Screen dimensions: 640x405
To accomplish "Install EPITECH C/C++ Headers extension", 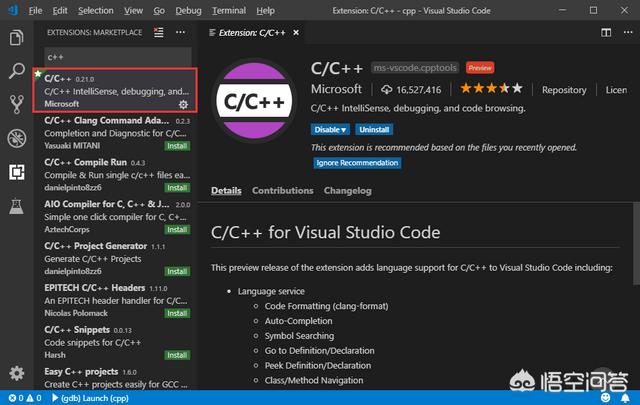I will pos(177,313).
